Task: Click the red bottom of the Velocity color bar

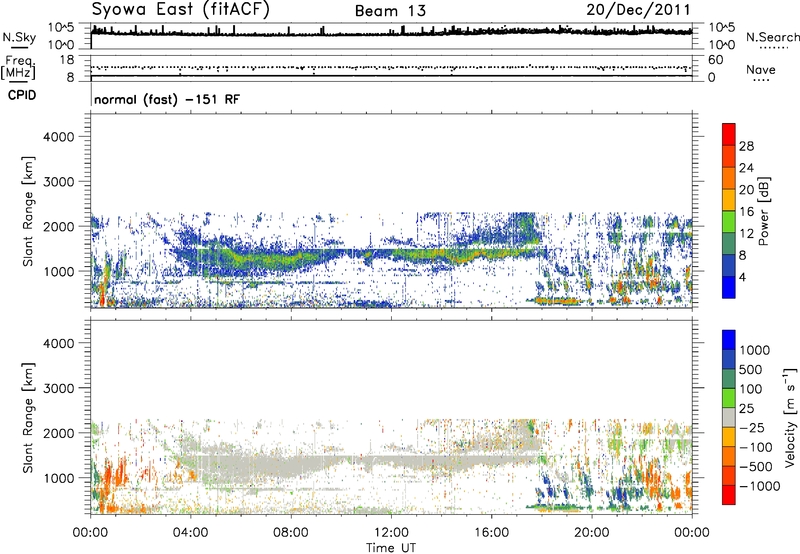Action: [x=729, y=495]
